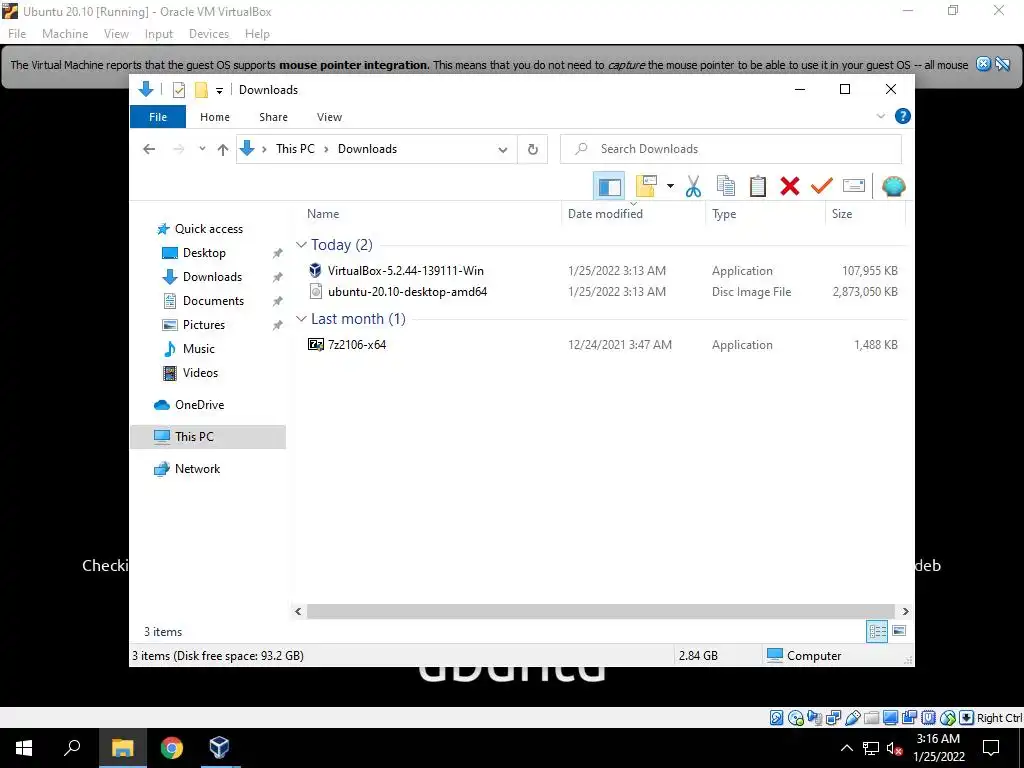Expand the folder options dropdown arrow
Viewport: 1024px width, 768px height.
pos(670,186)
